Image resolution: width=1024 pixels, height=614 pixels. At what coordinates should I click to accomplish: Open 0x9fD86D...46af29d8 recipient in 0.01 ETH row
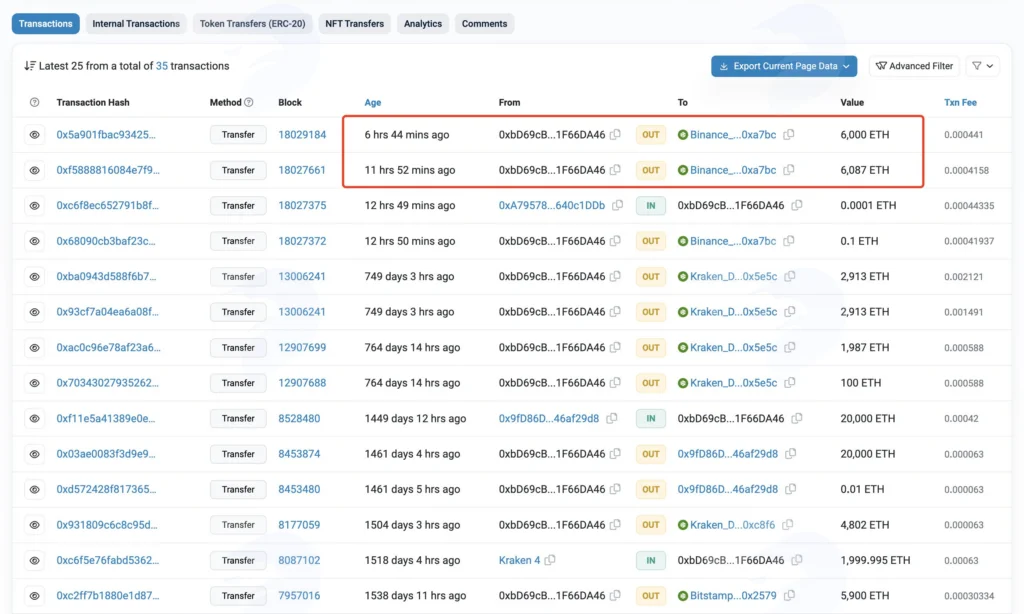click(x=728, y=489)
